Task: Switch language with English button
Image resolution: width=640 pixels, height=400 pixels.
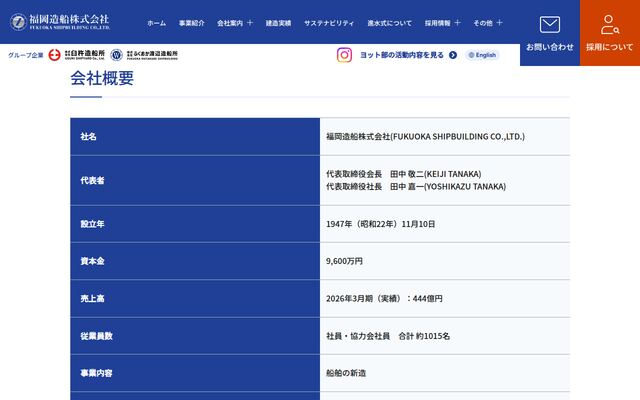Action: (482, 55)
